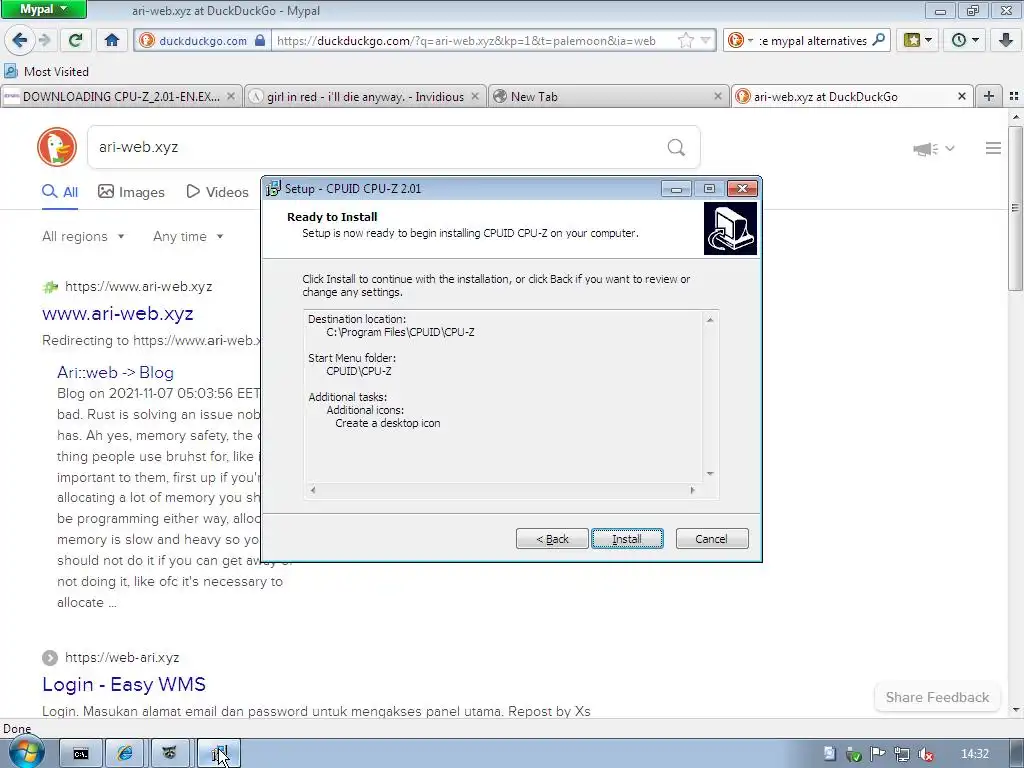Viewport: 1024px width, 768px height.
Task: Click Install in the CPU-Z setup
Action: click(627, 539)
